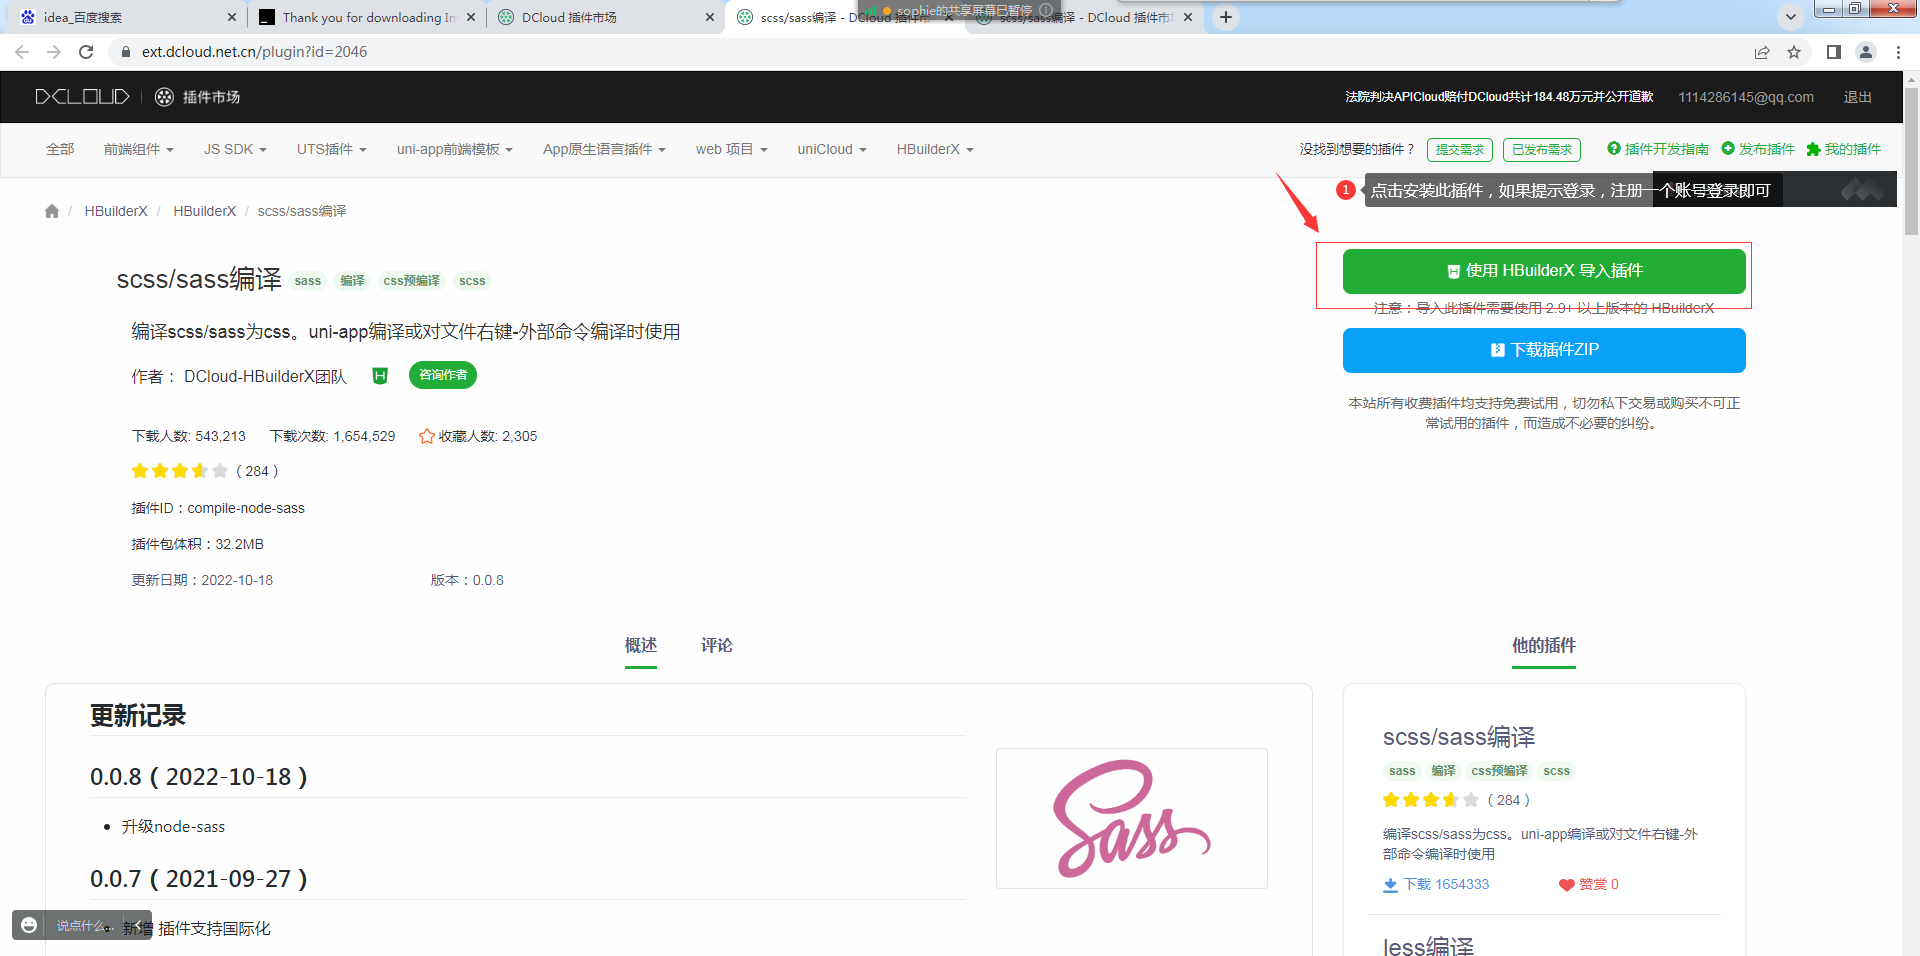Viewport: 1920px width, 956px height.
Task: Click first HBuilderX breadcrumb link
Action: [116, 211]
